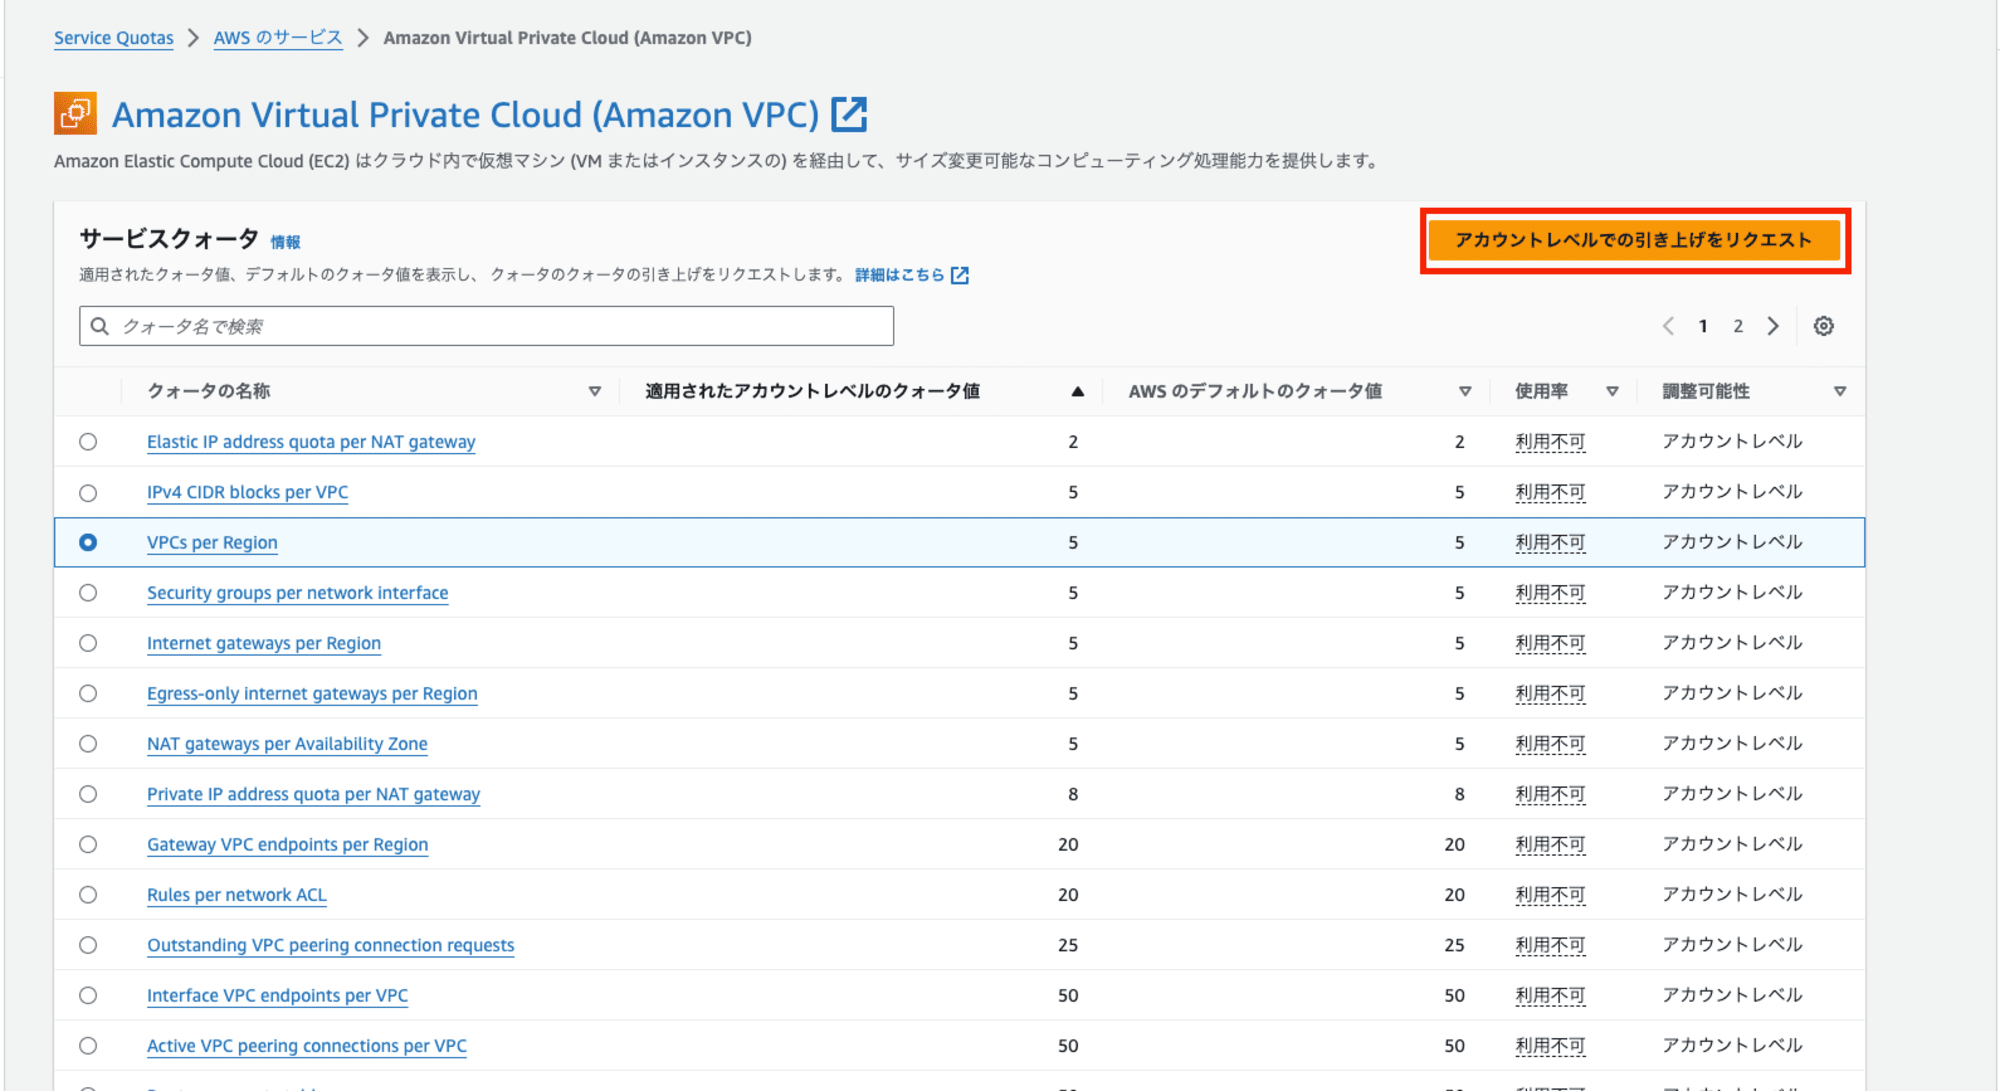Click Amazon Virtual Private Cloud breadcrumb text
Viewport: 2000px width, 1091px height.
click(x=567, y=38)
